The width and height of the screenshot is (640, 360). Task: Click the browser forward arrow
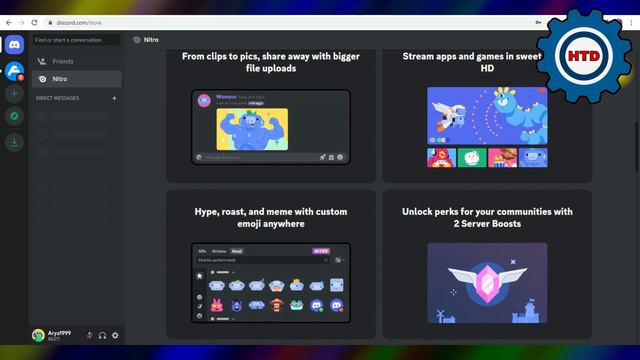[22, 22]
